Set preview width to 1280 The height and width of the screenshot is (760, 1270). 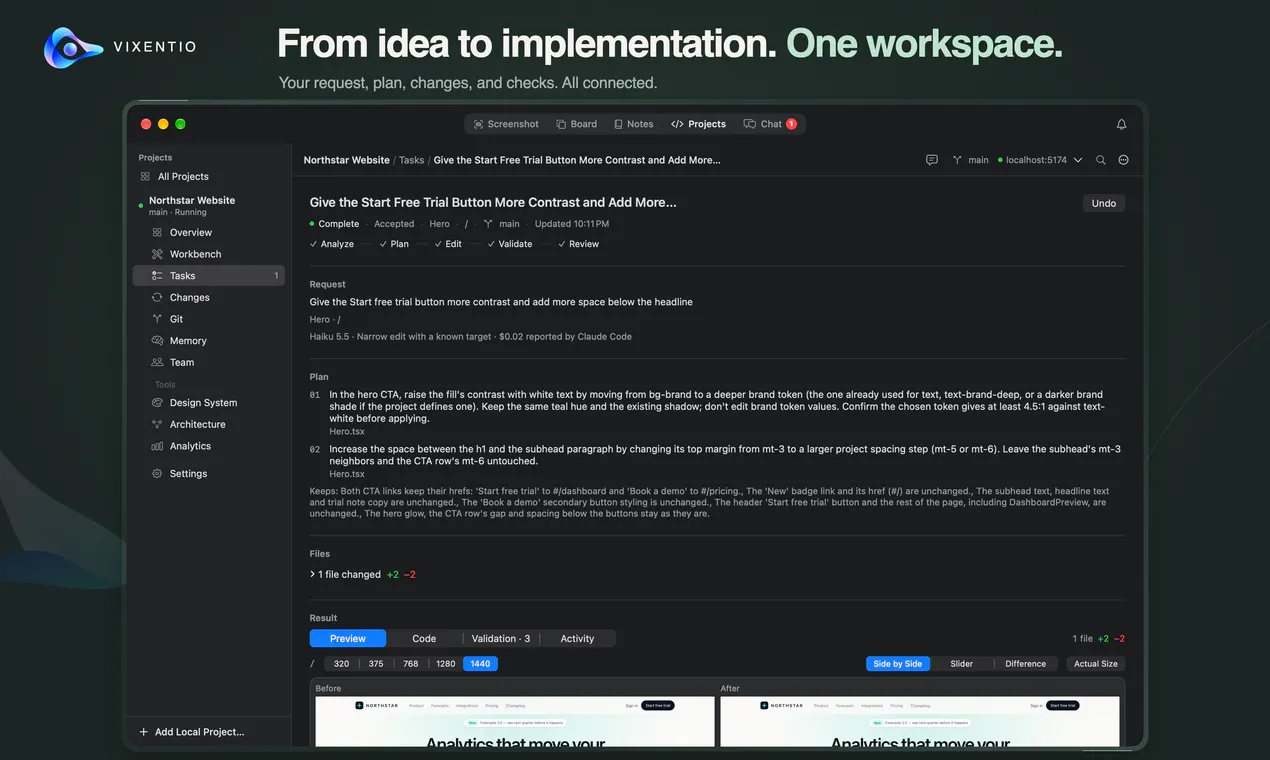pyautogui.click(x=446, y=664)
